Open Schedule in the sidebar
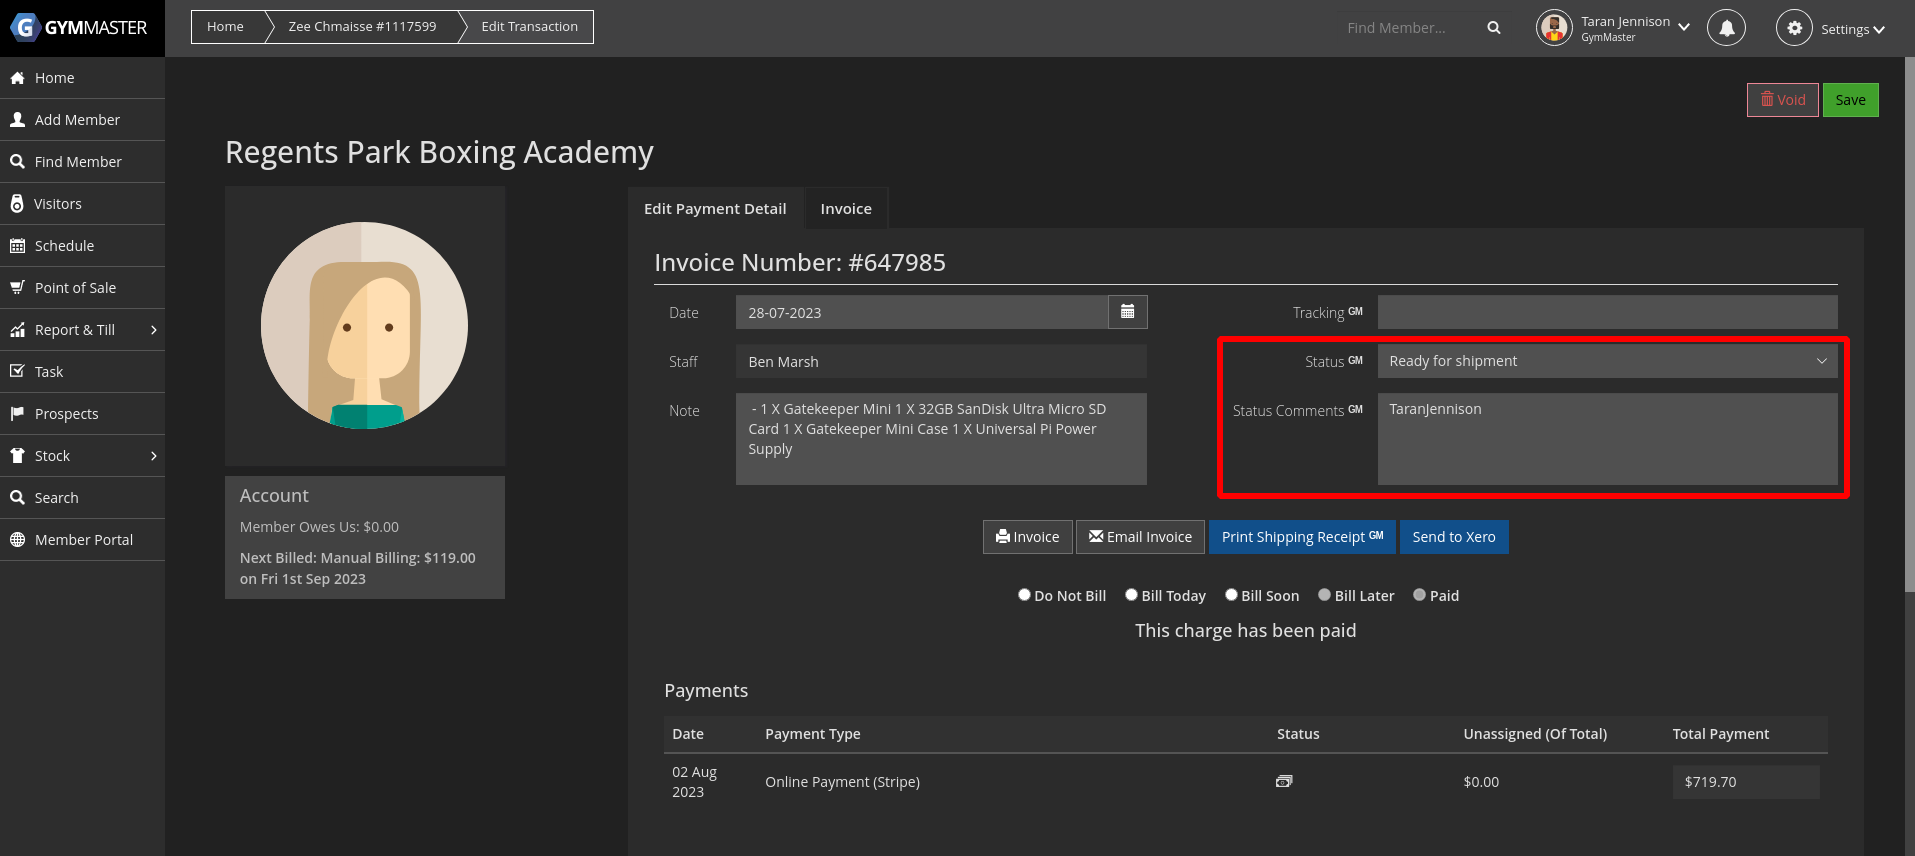1915x856 pixels. (x=64, y=246)
